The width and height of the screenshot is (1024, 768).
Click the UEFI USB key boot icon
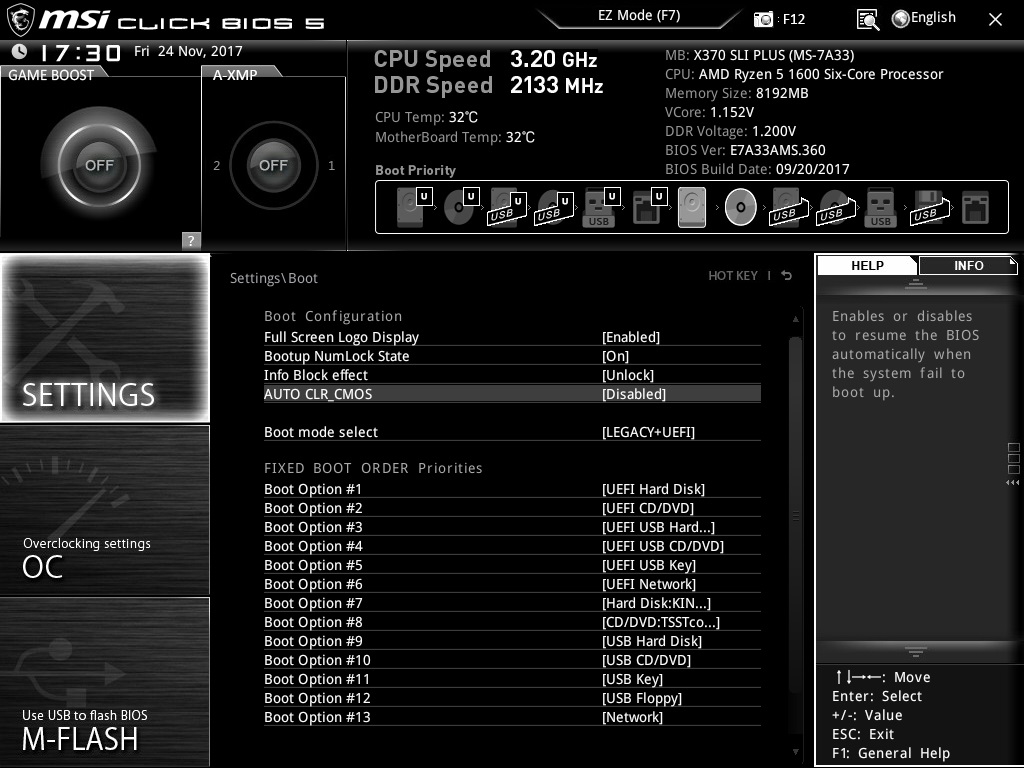pyautogui.click(x=601, y=207)
